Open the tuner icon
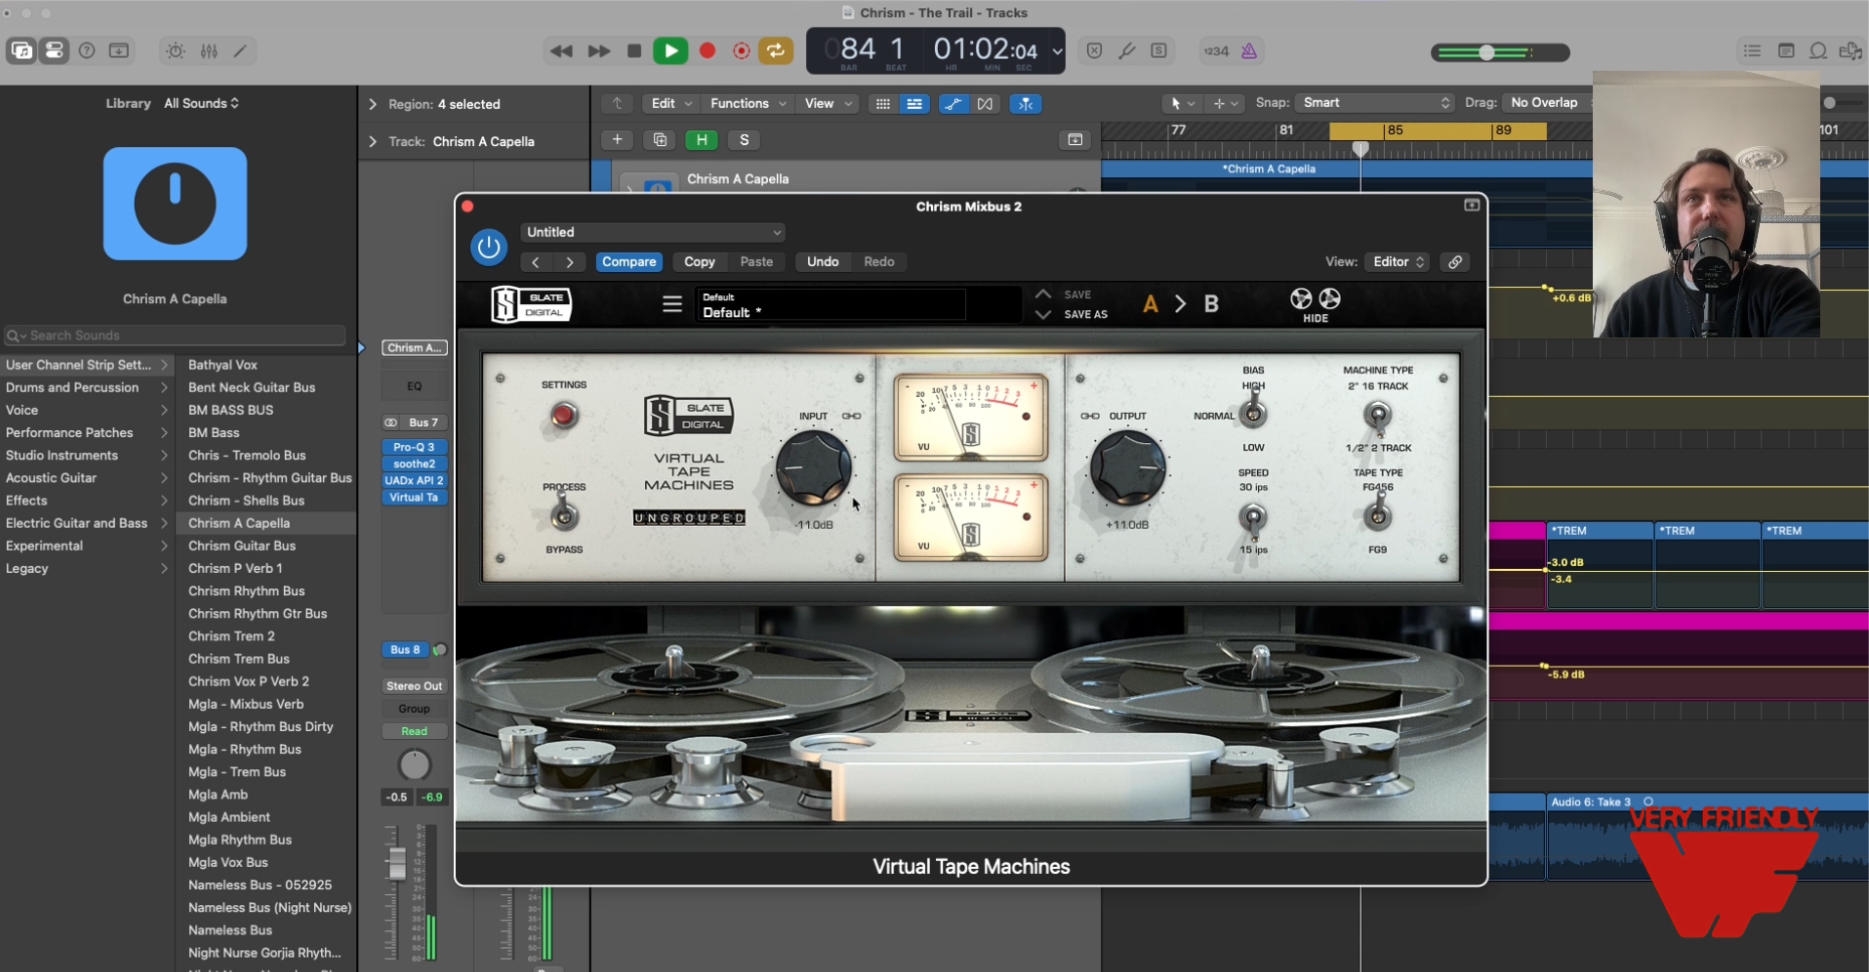The width and height of the screenshot is (1869, 972). (1127, 51)
